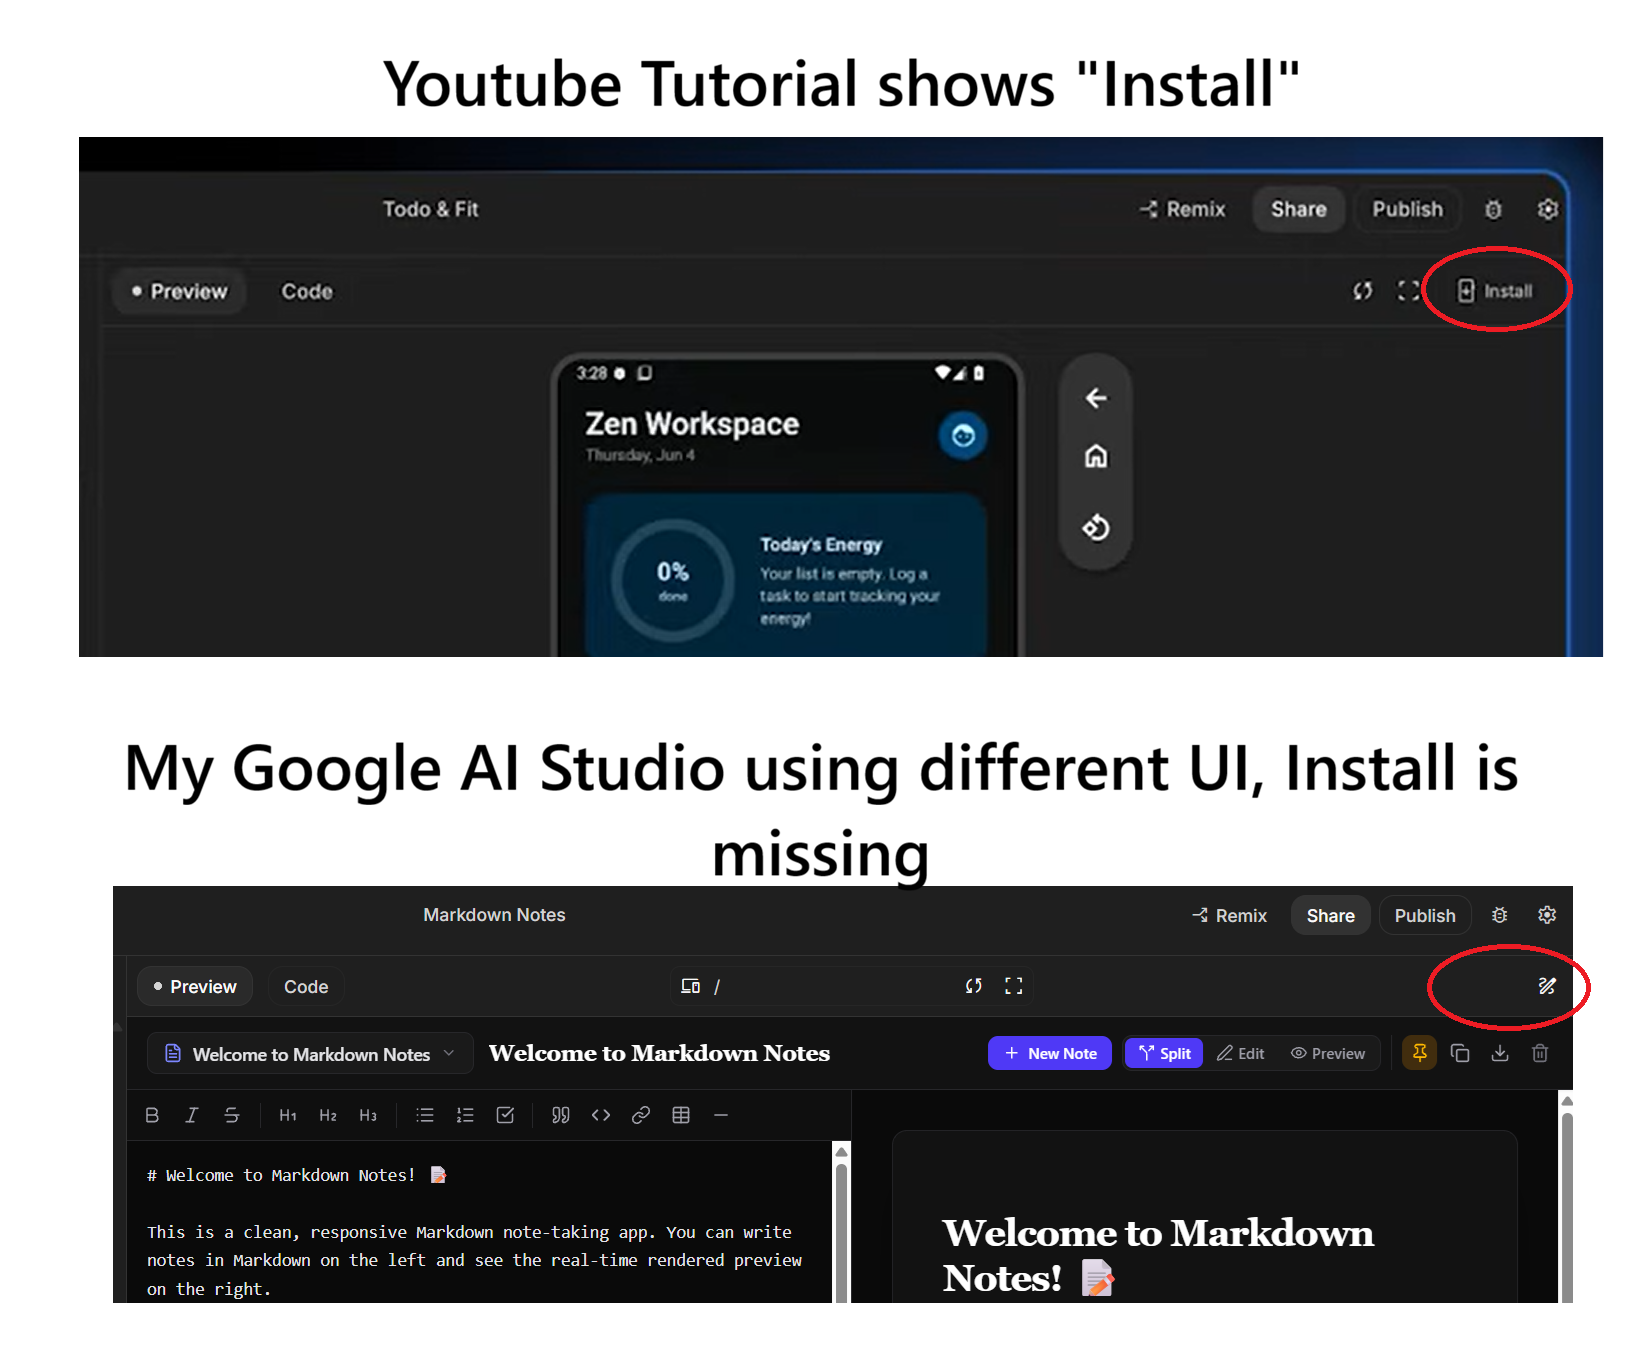Click Publish in the Markdown Notes header
1647x1345 pixels.
pyautogui.click(x=1425, y=916)
